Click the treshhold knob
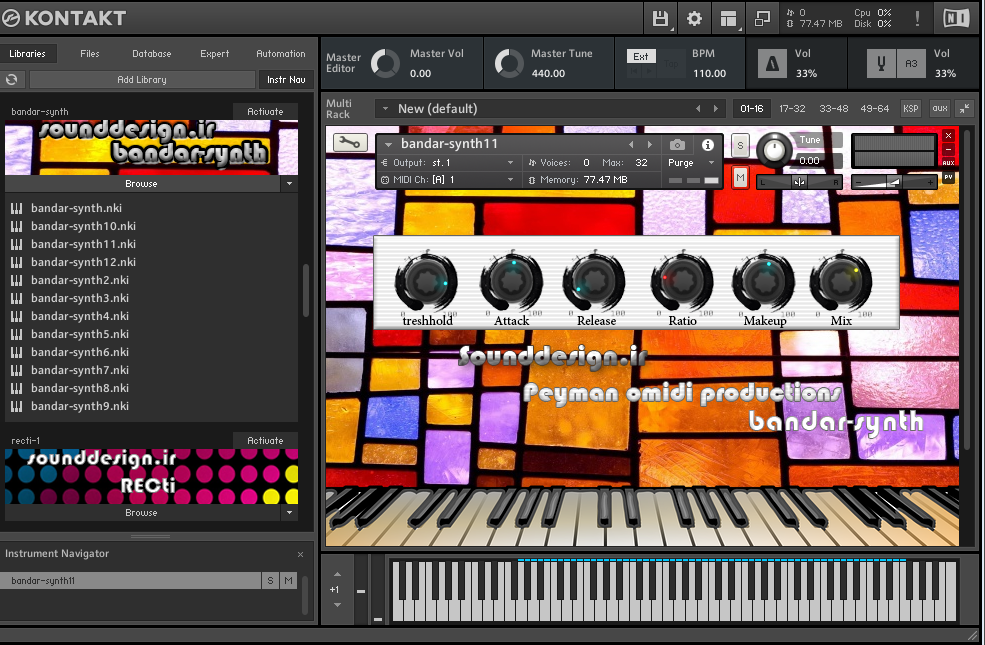985x645 pixels. pos(426,282)
